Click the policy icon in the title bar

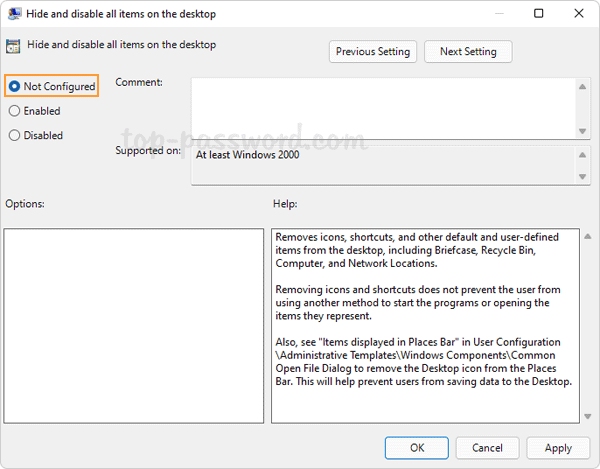pyautogui.click(x=14, y=14)
